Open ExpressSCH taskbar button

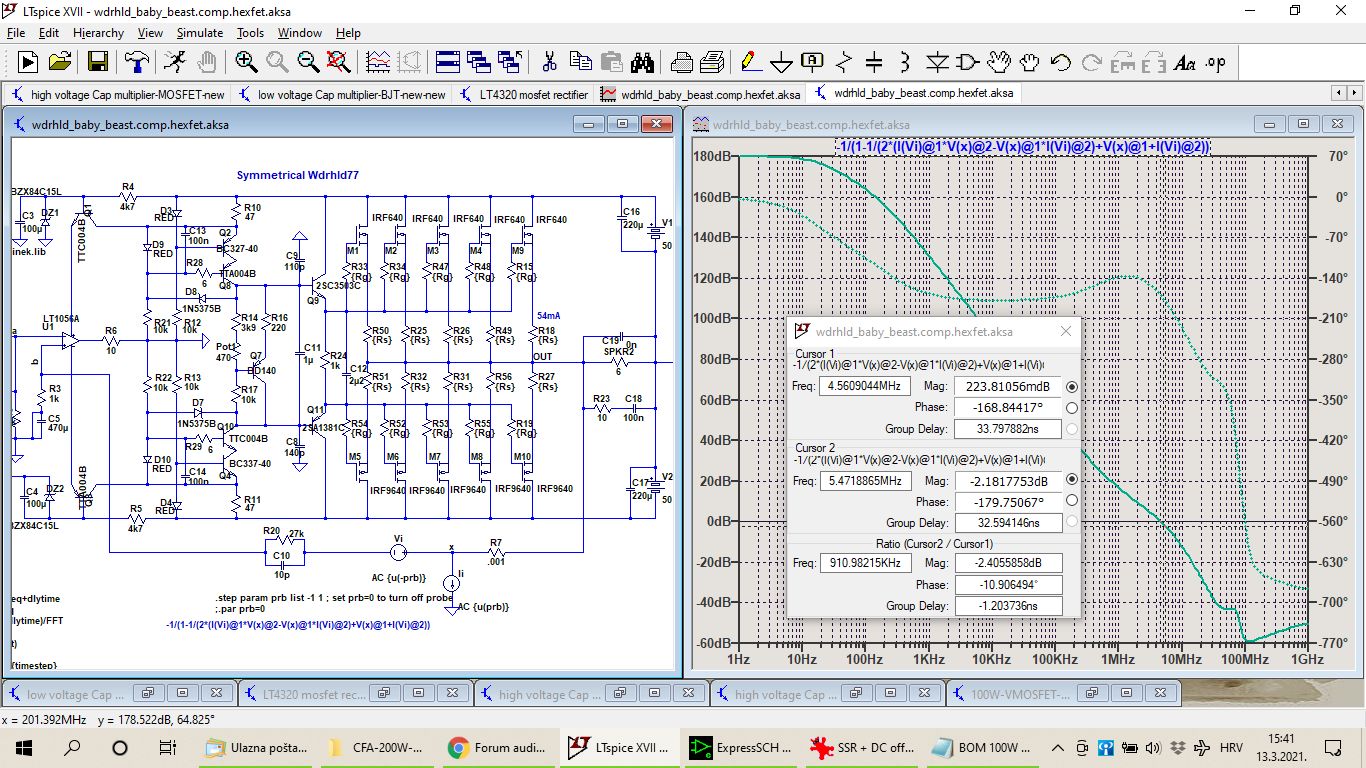pos(742,747)
